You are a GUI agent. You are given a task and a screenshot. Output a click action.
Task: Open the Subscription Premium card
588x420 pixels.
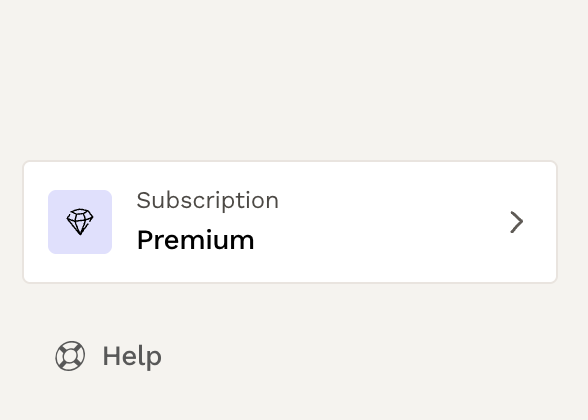290,222
